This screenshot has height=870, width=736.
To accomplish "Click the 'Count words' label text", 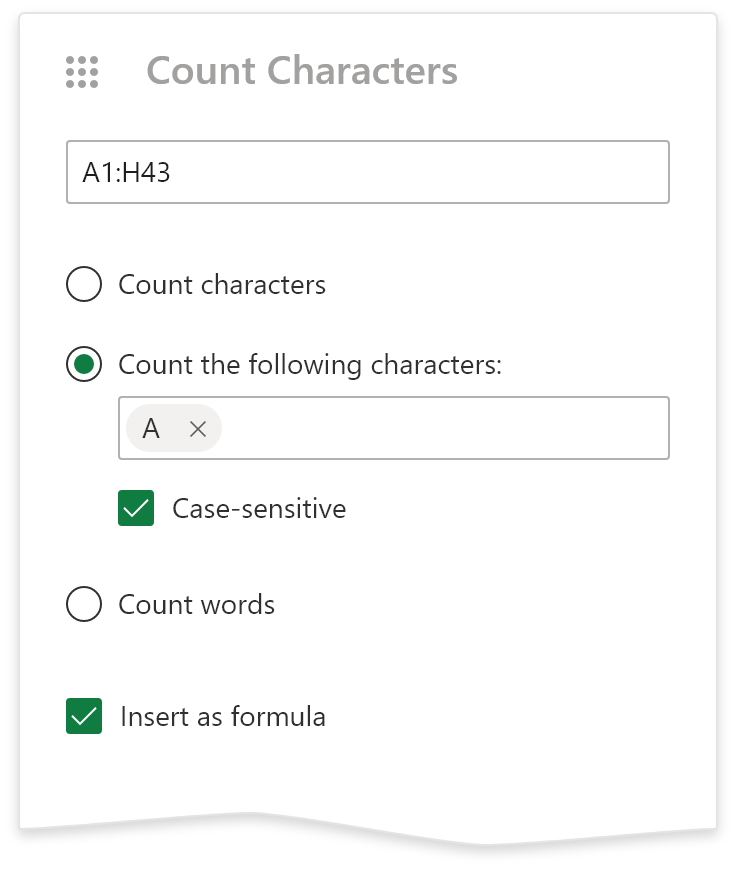I will [197, 605].
